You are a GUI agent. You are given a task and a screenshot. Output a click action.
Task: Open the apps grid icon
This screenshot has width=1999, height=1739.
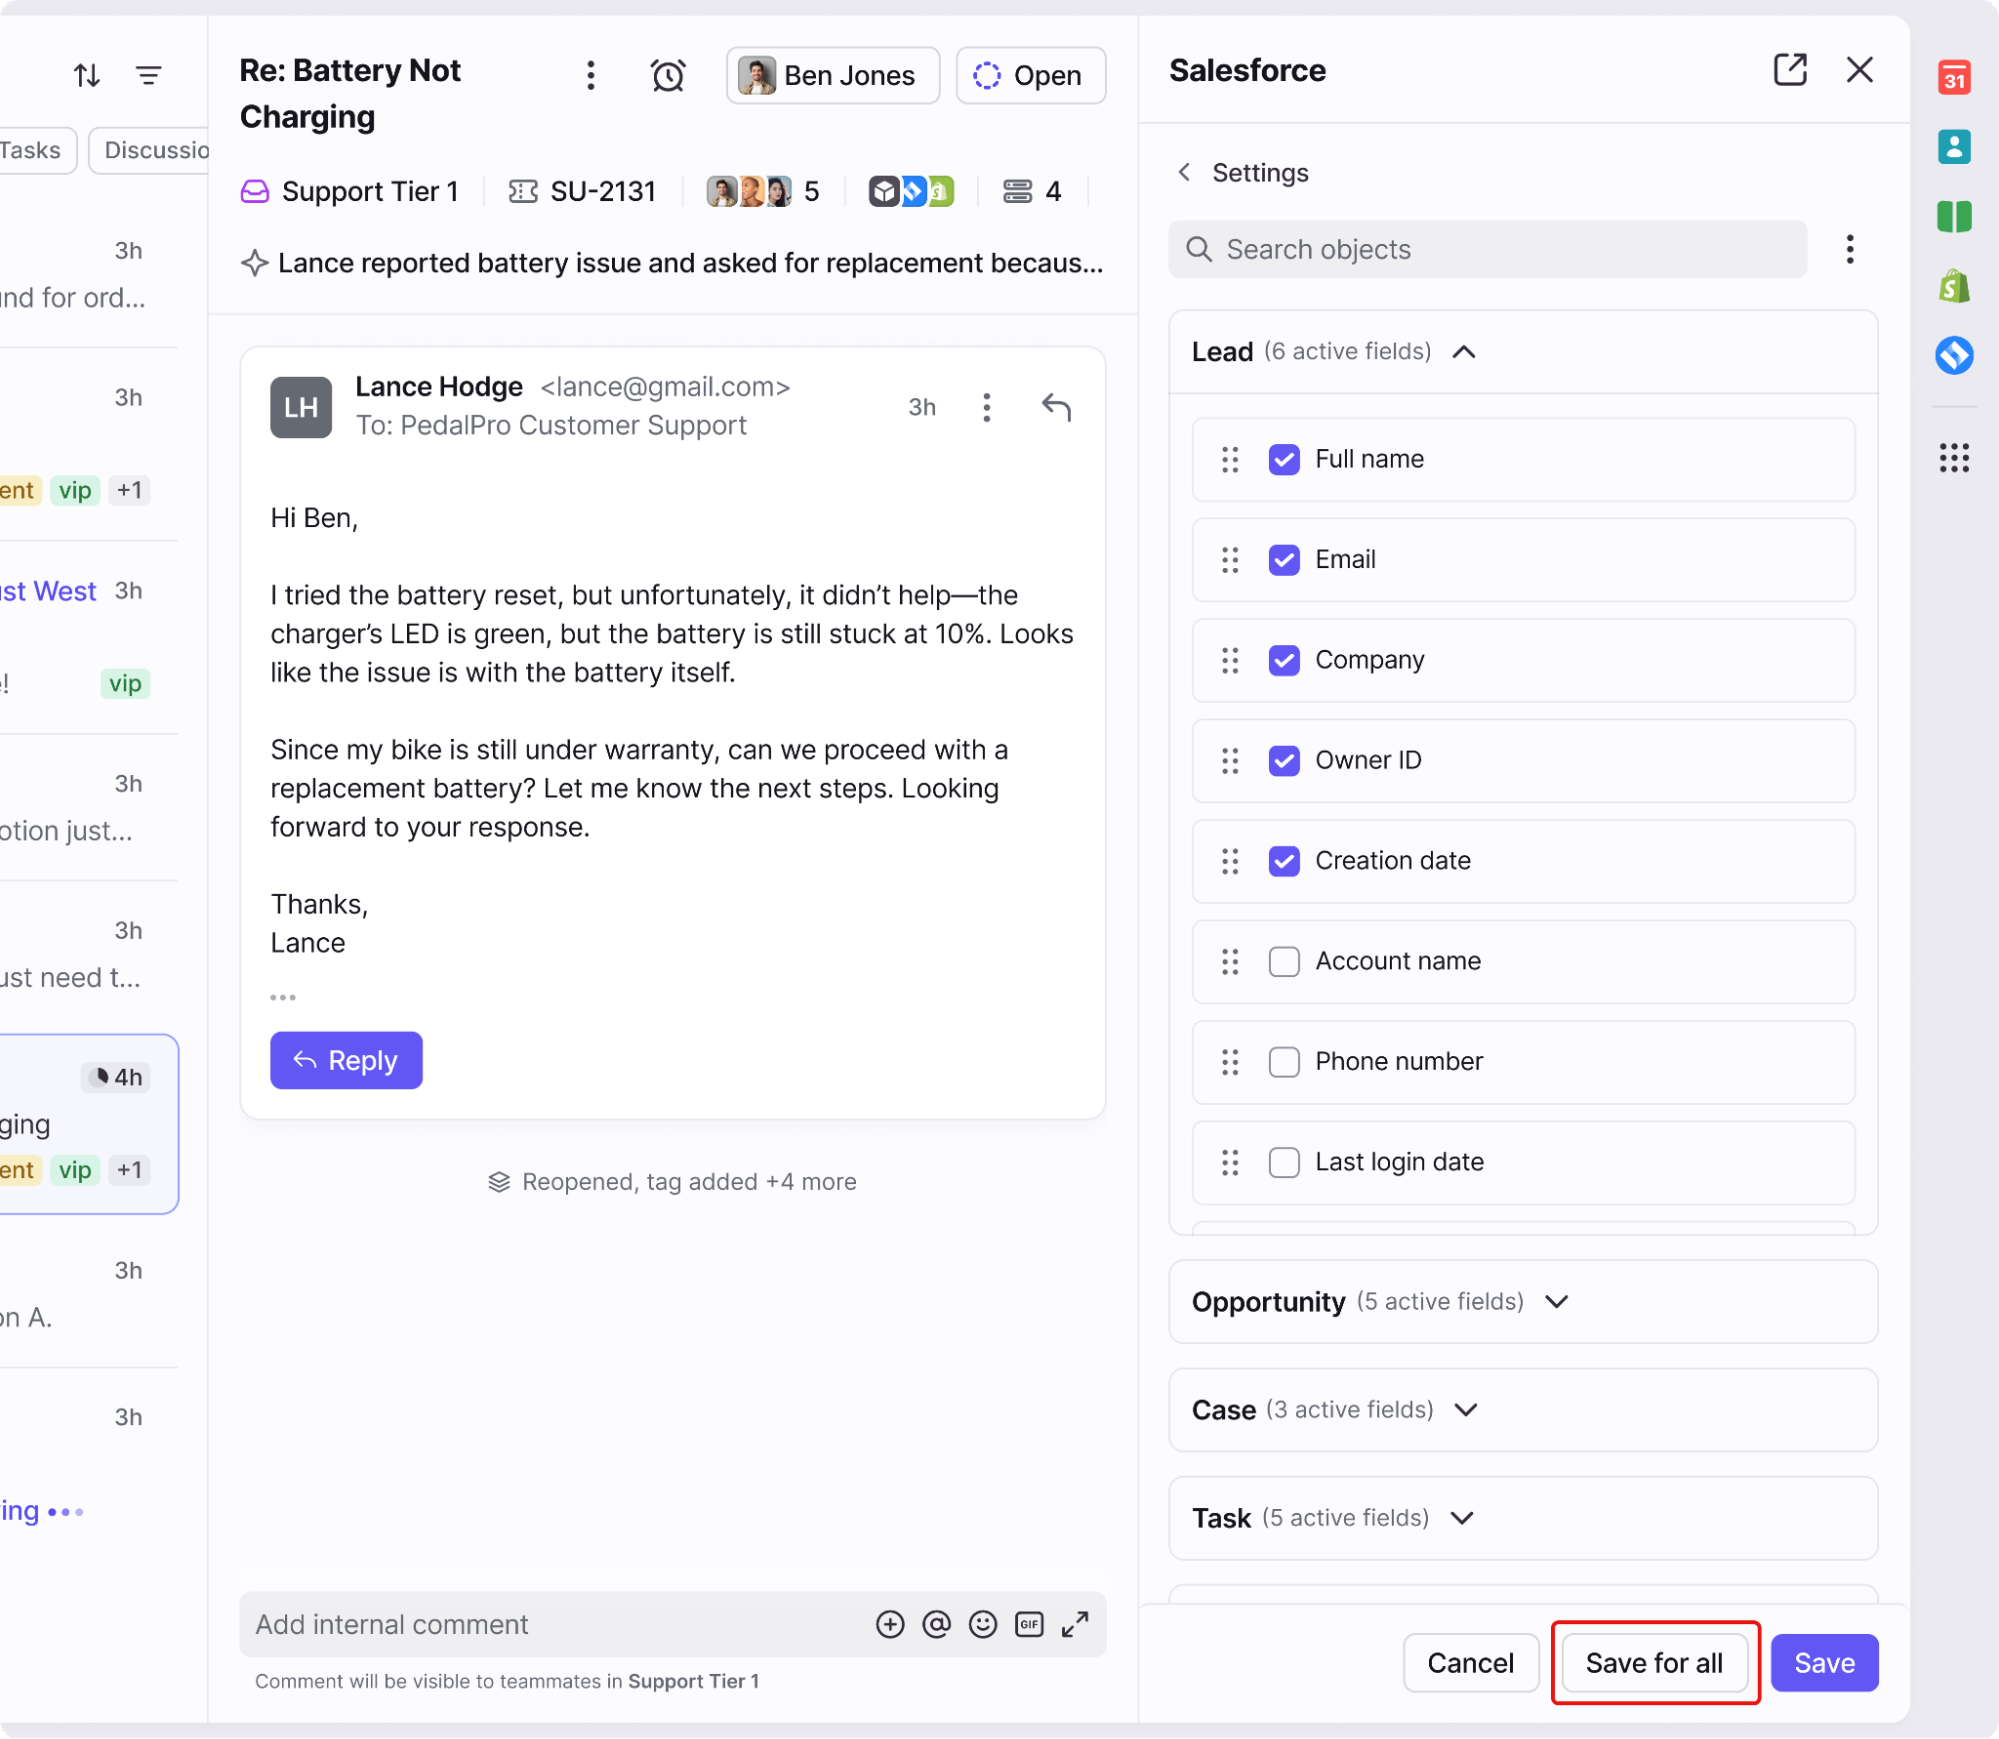[1953, 458]
